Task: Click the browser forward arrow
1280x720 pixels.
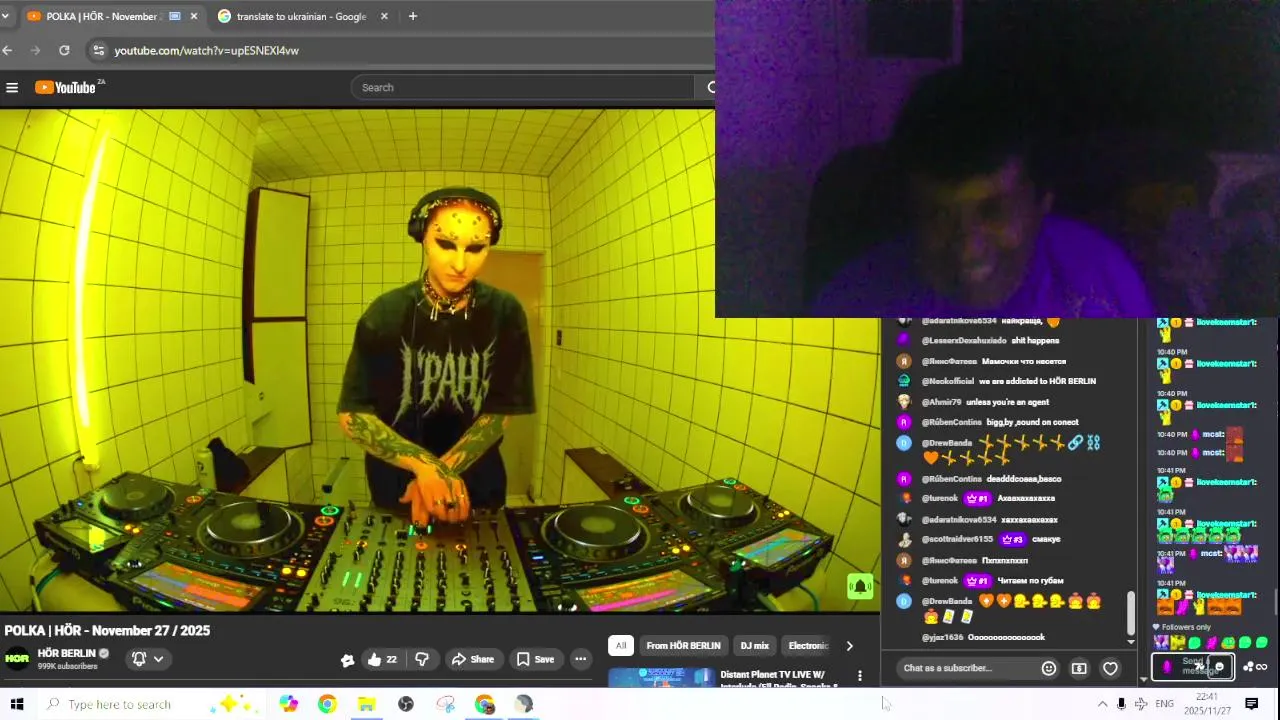Action: click(36, 50)
